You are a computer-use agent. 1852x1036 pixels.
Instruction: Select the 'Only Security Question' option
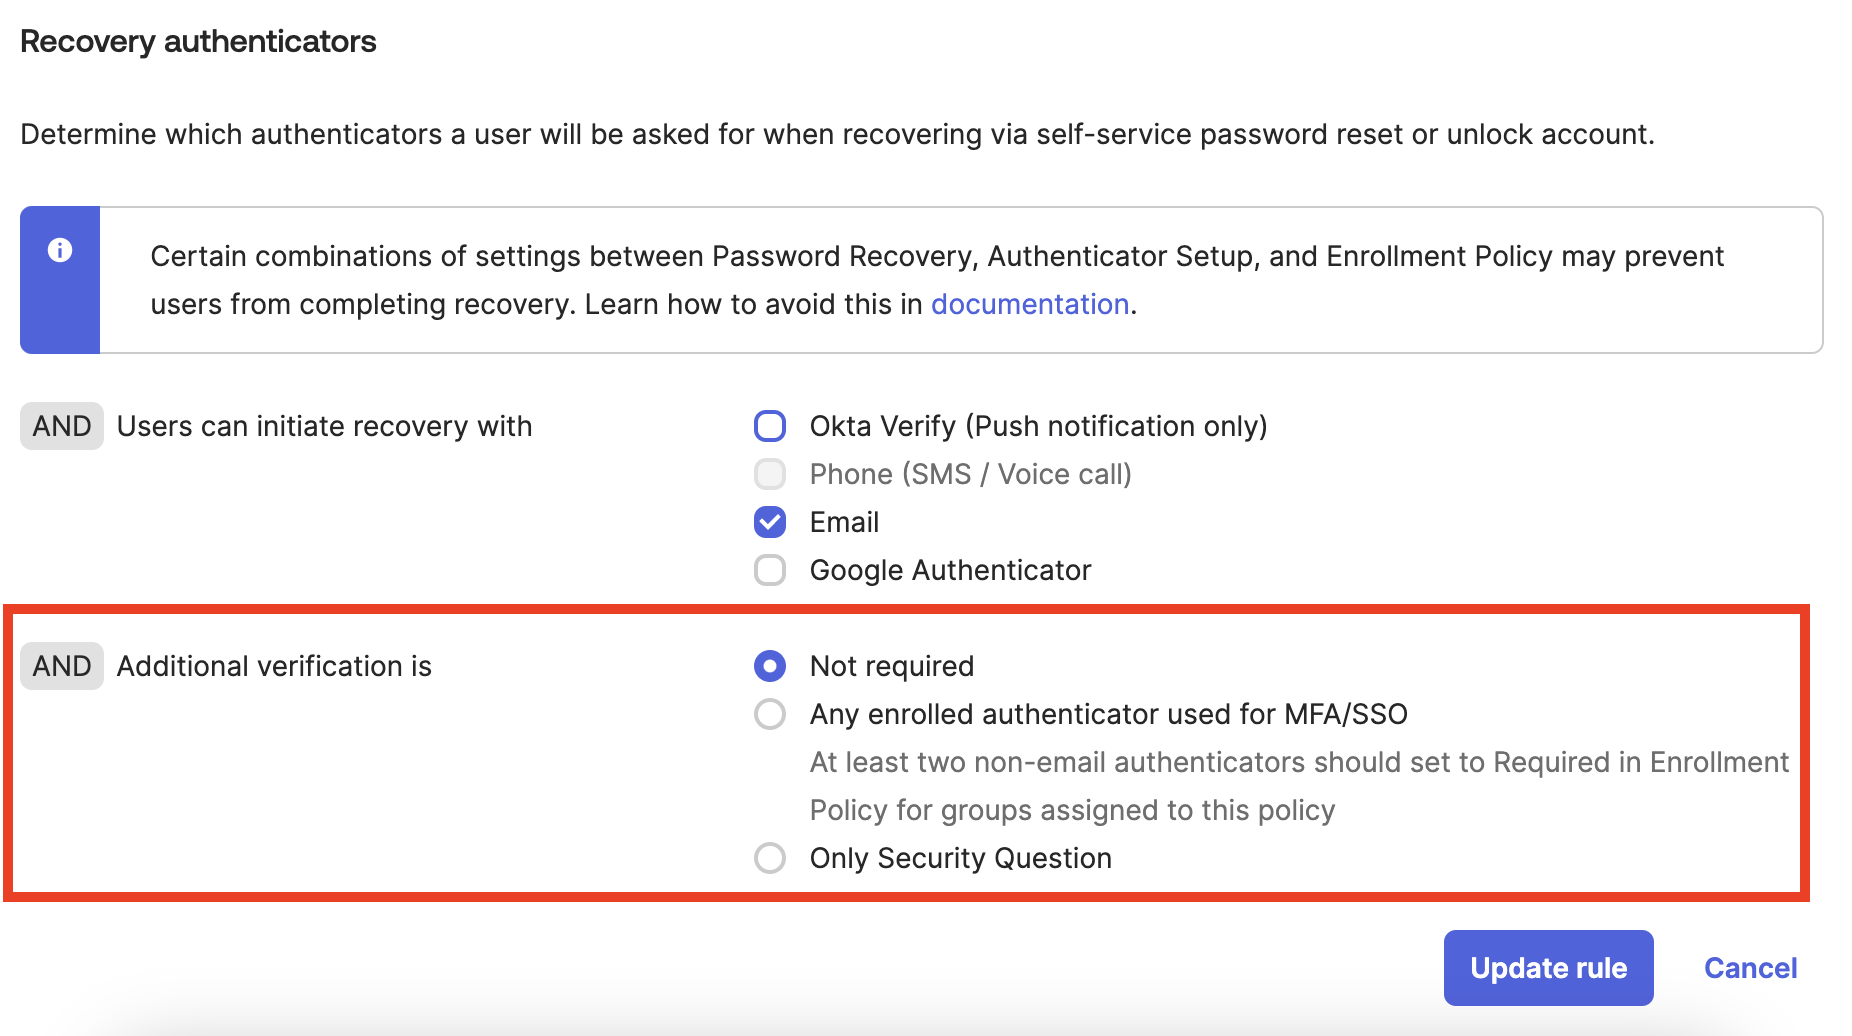click(x=770, y=858)
